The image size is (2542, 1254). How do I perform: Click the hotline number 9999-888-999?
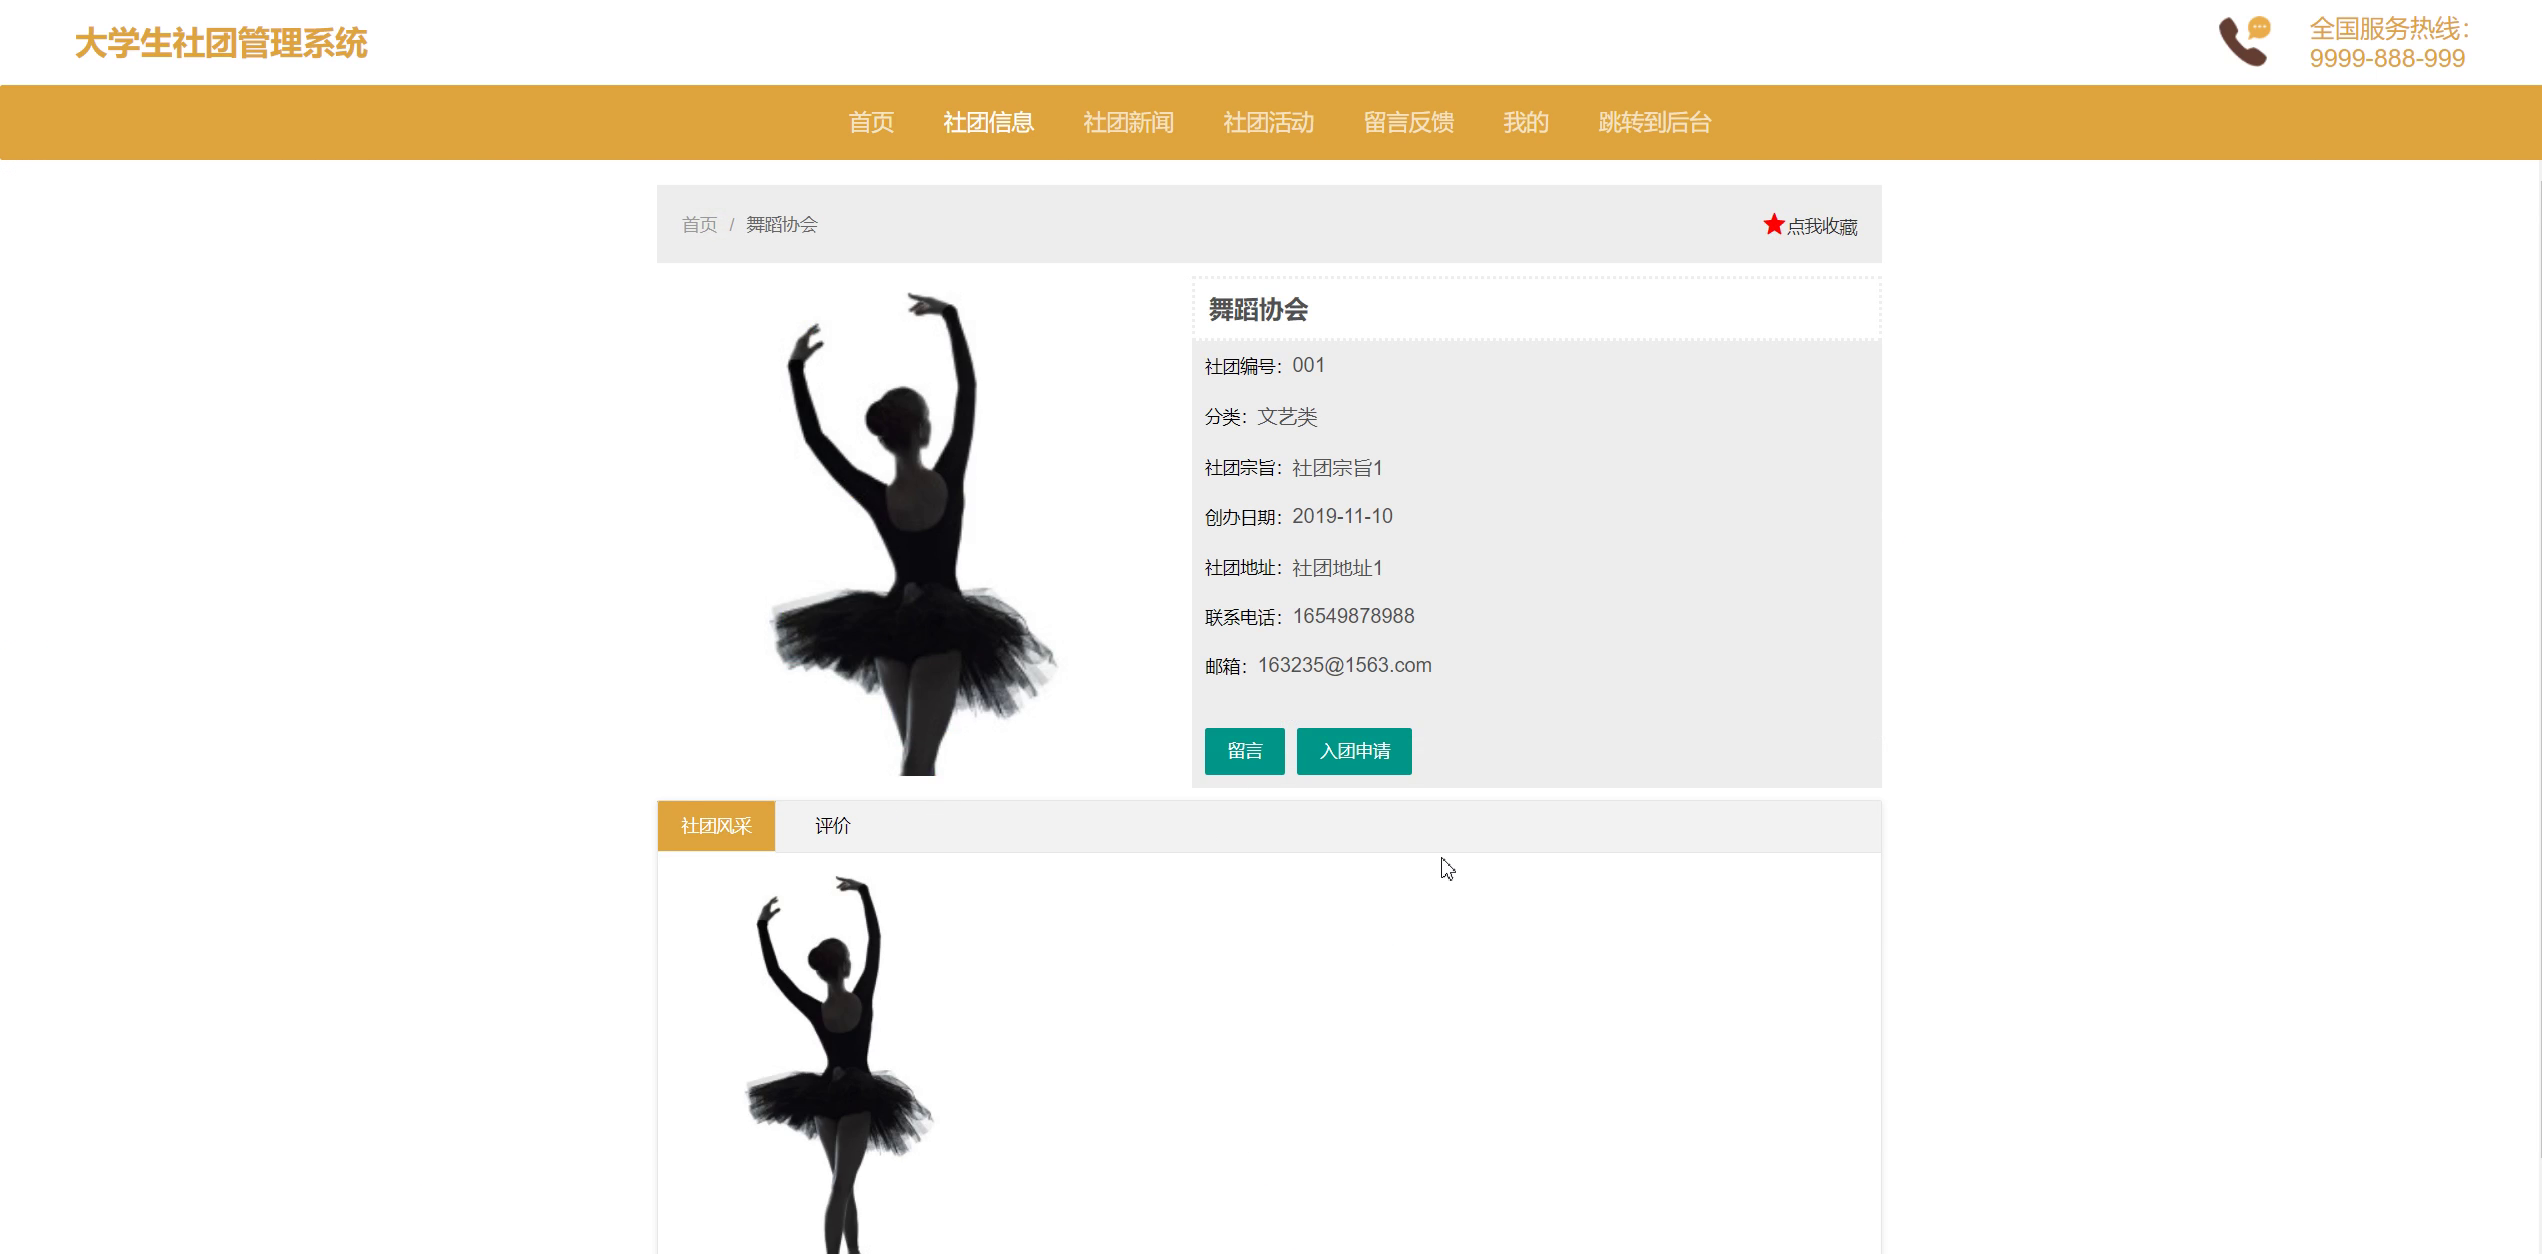[2387, 59]
